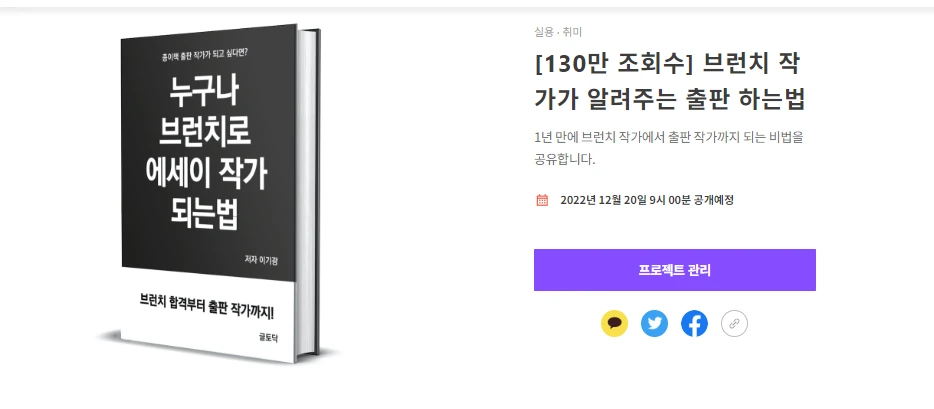Open 프로젝트 관리 purple button
Viewport: 934px width, 409px height.
point(674,270)
